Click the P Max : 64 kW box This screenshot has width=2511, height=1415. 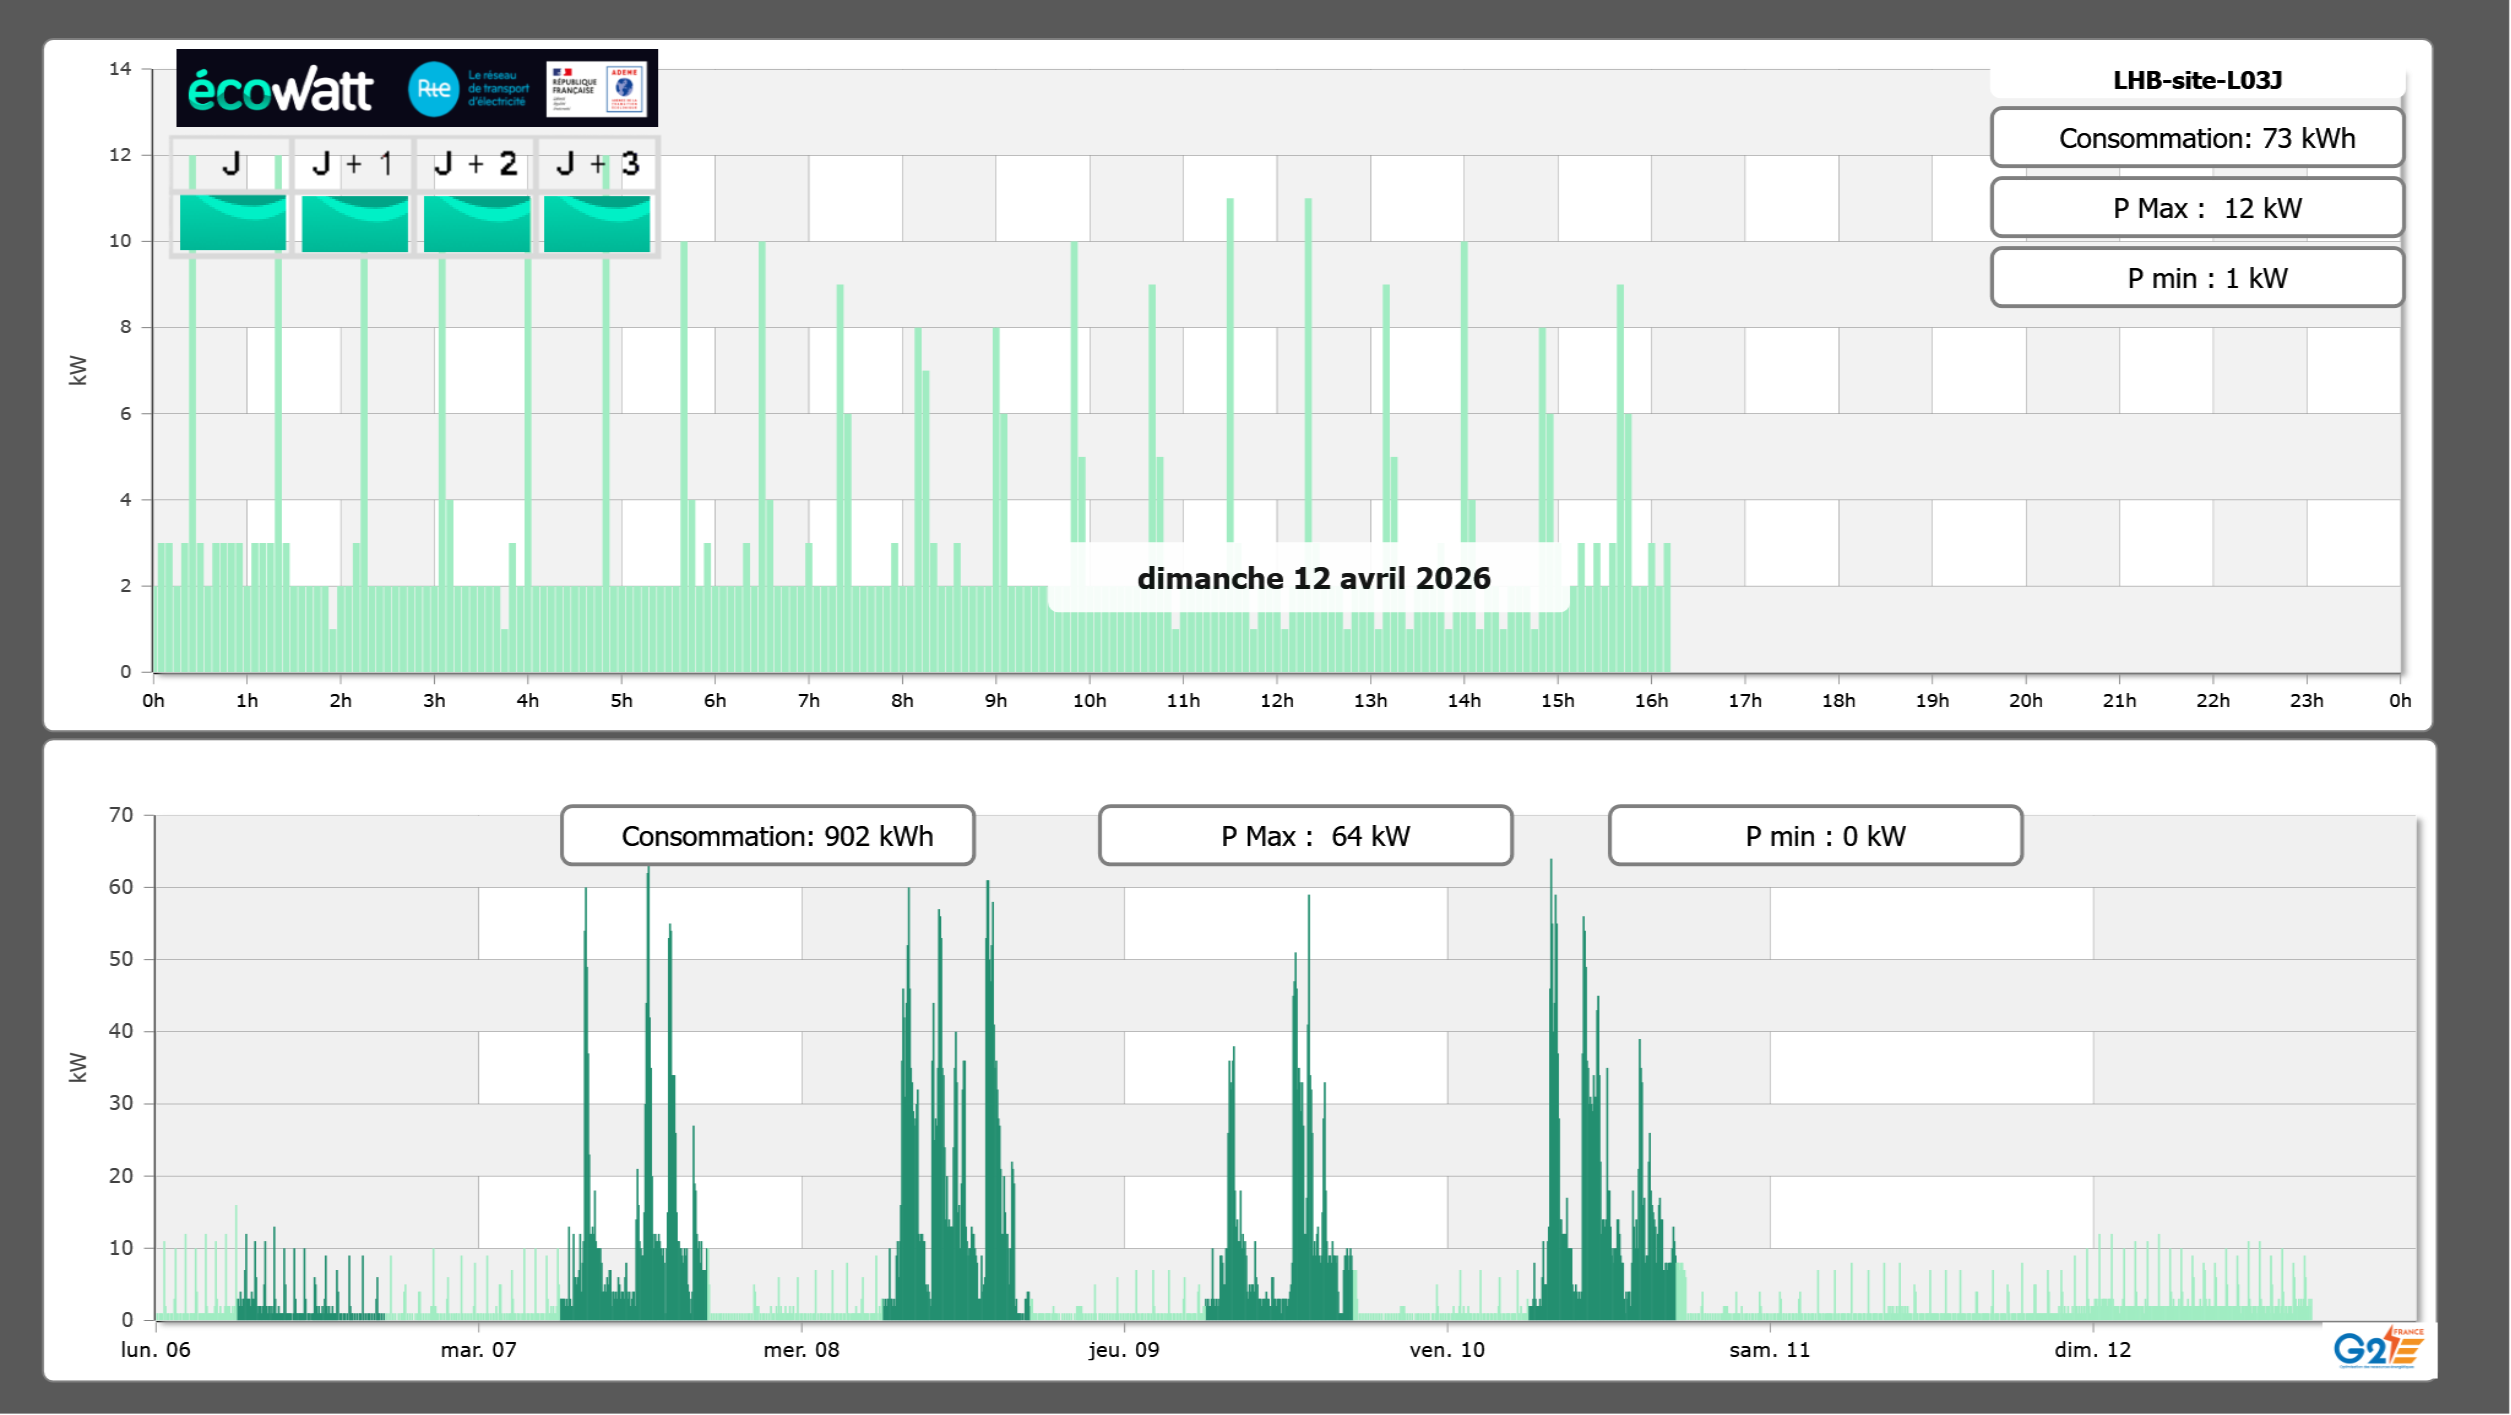coord(1305,836)
